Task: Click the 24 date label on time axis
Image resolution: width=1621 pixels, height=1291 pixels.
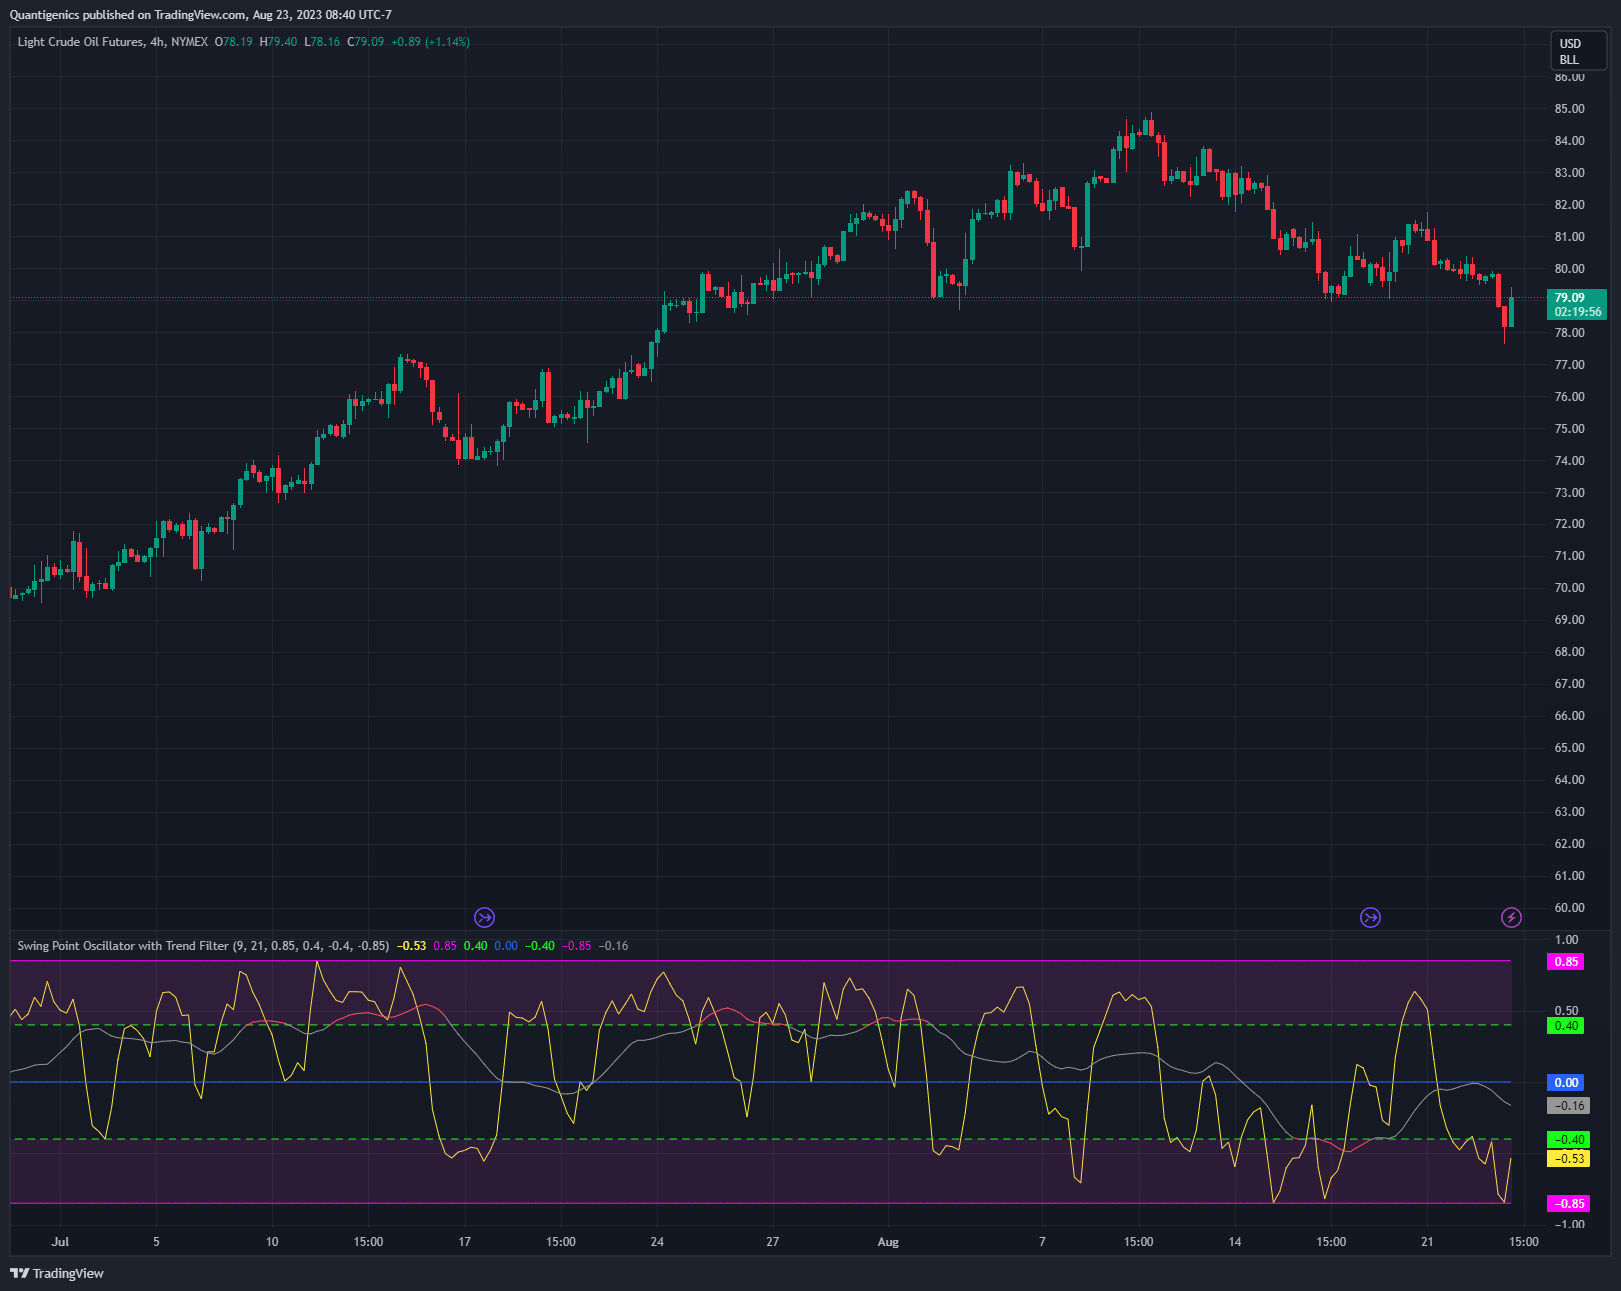Action: (x=657, y=1242)
